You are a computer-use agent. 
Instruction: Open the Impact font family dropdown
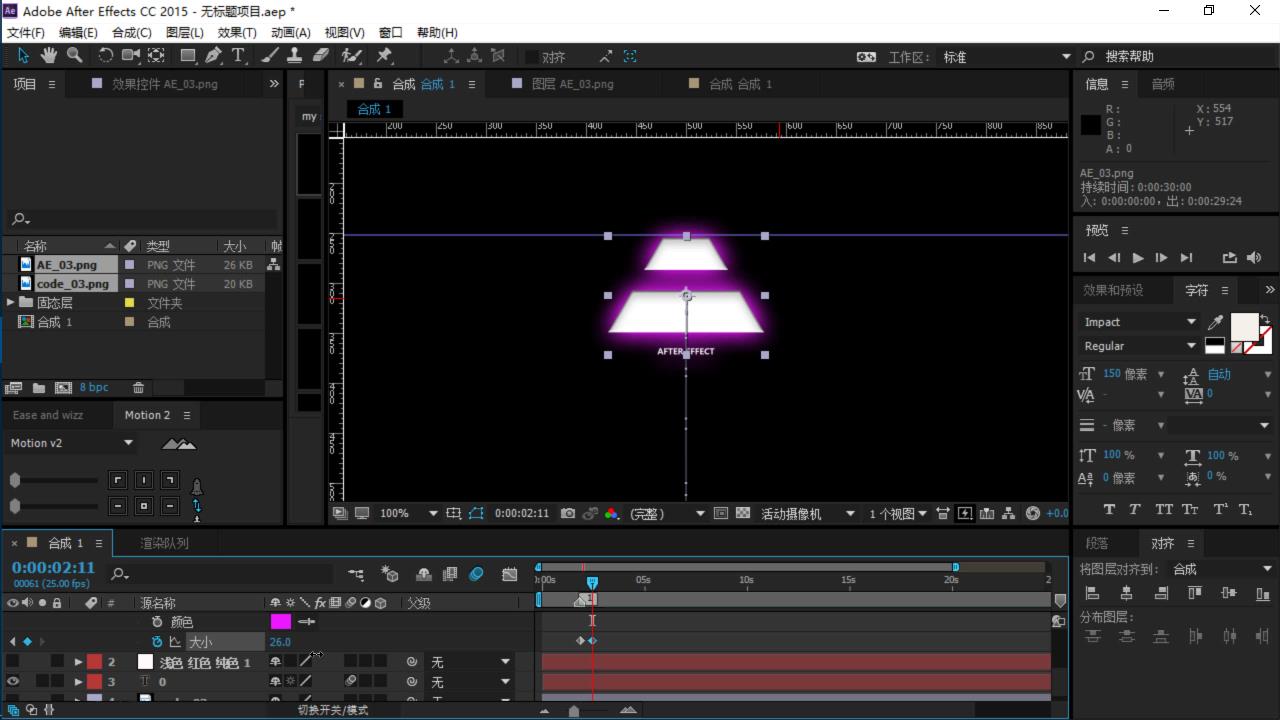(1138, 322)
